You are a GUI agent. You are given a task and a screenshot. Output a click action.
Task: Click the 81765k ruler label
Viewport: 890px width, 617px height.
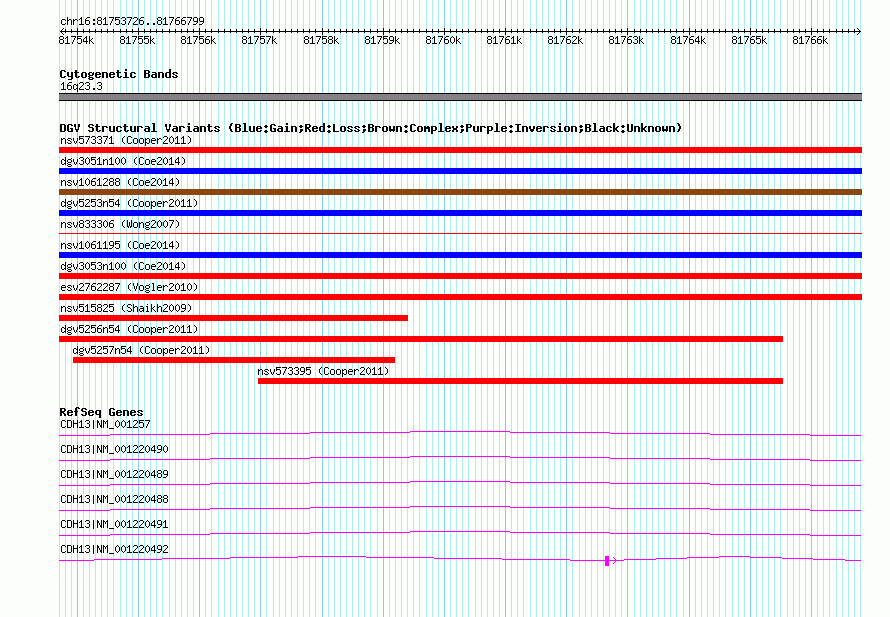pos(749,40)
